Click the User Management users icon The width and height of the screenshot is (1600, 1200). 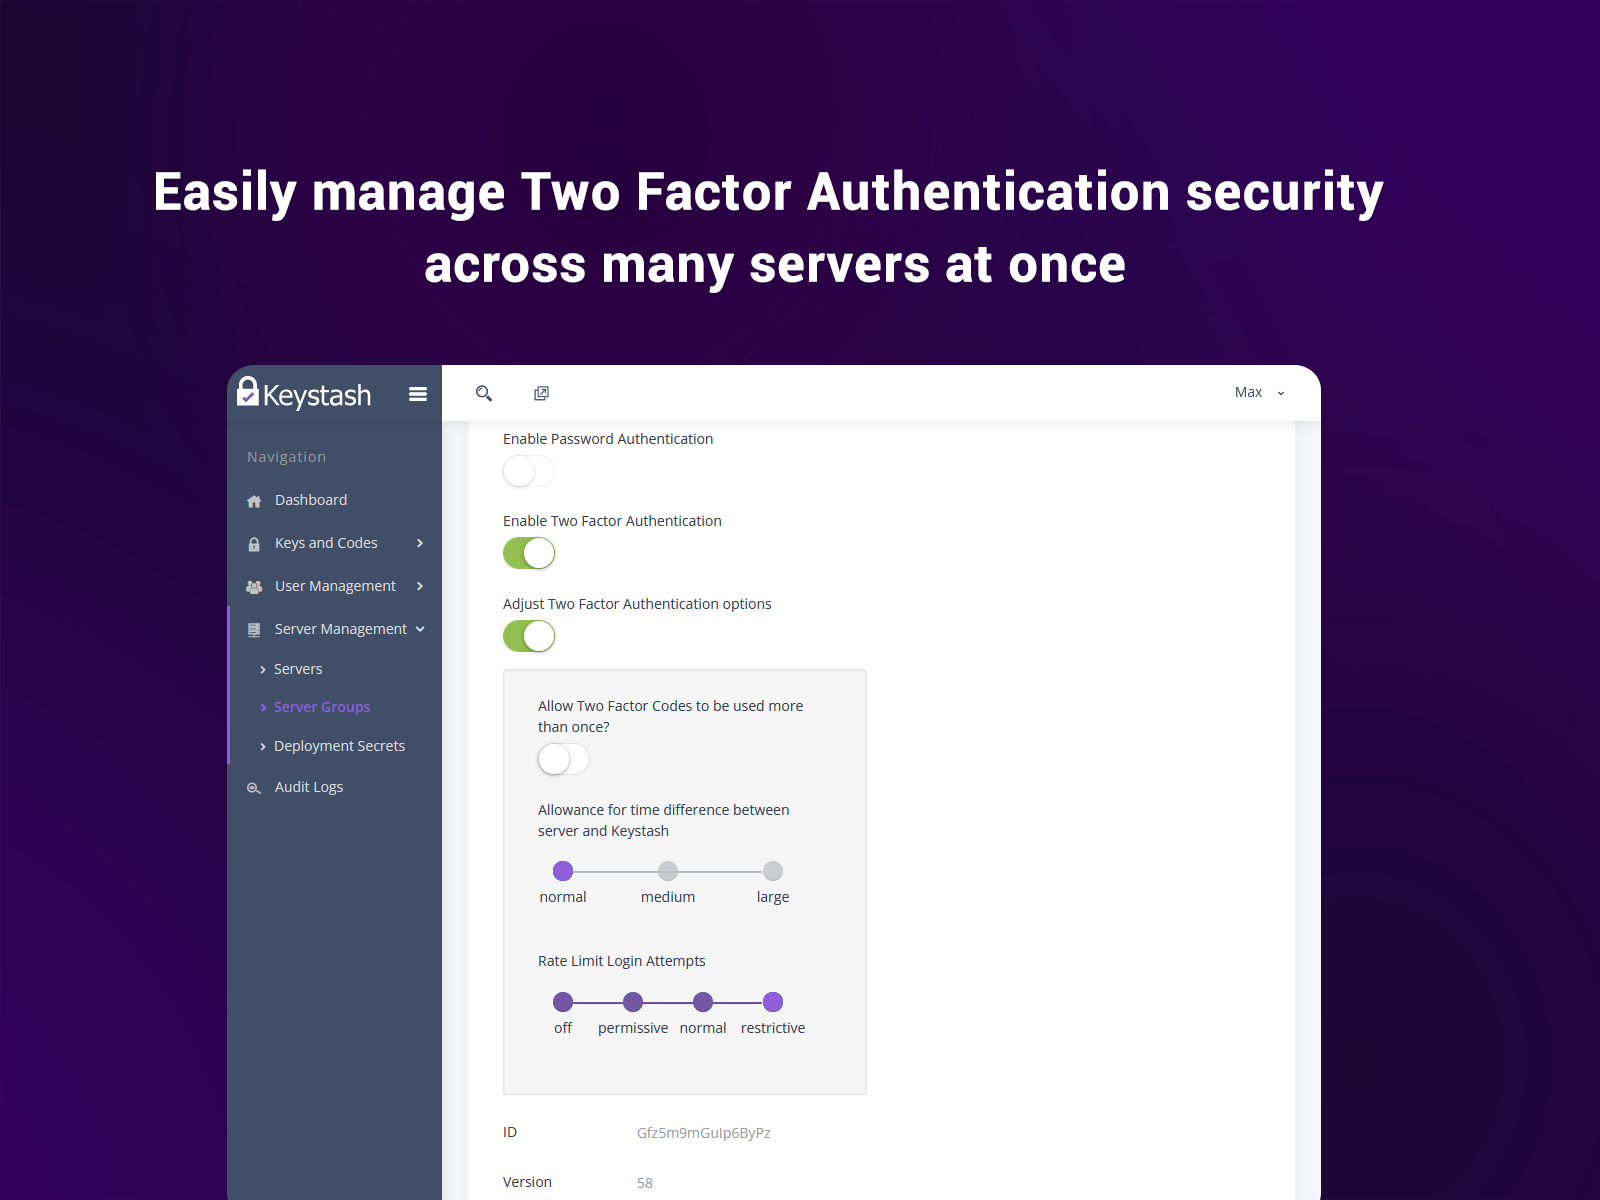click(x=253, y=586)
